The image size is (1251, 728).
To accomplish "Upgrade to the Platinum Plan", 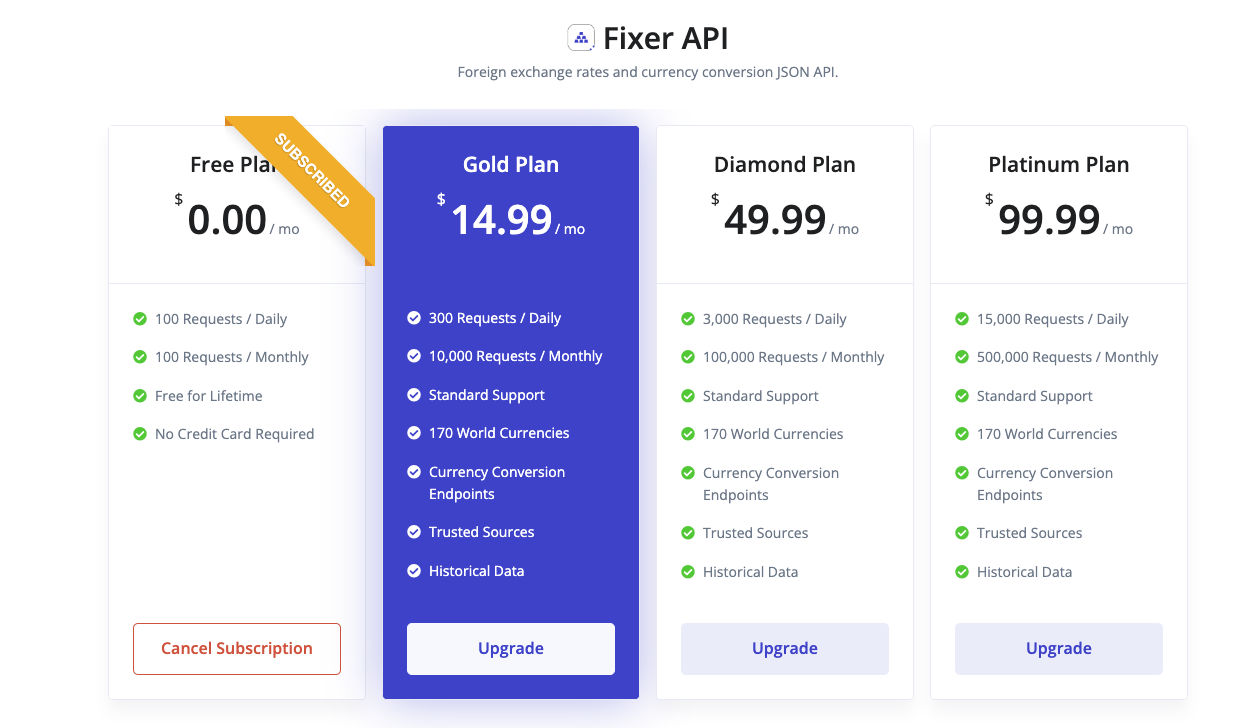I will (1059, 649).
